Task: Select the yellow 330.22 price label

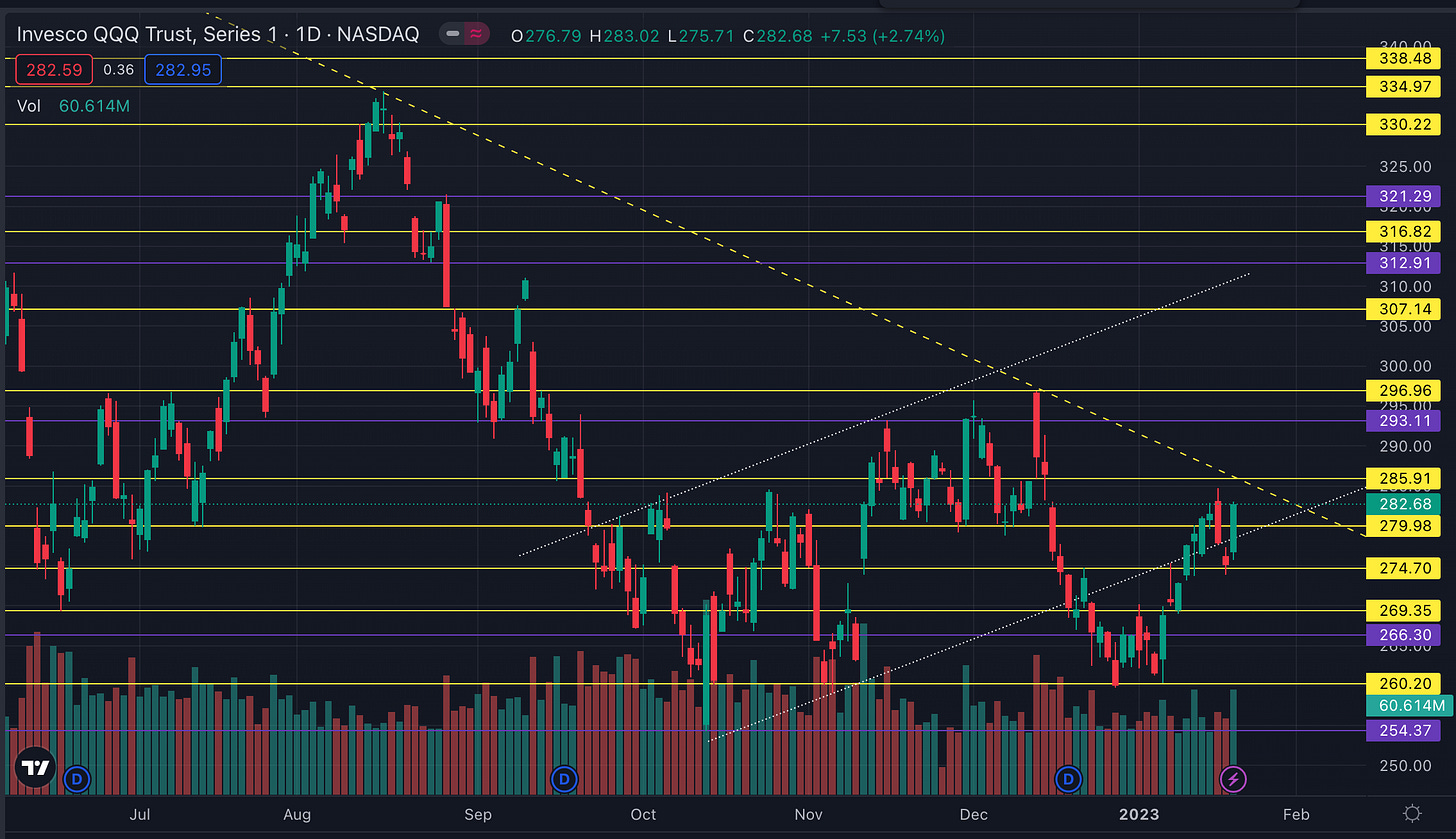Action: point(1405,125)
